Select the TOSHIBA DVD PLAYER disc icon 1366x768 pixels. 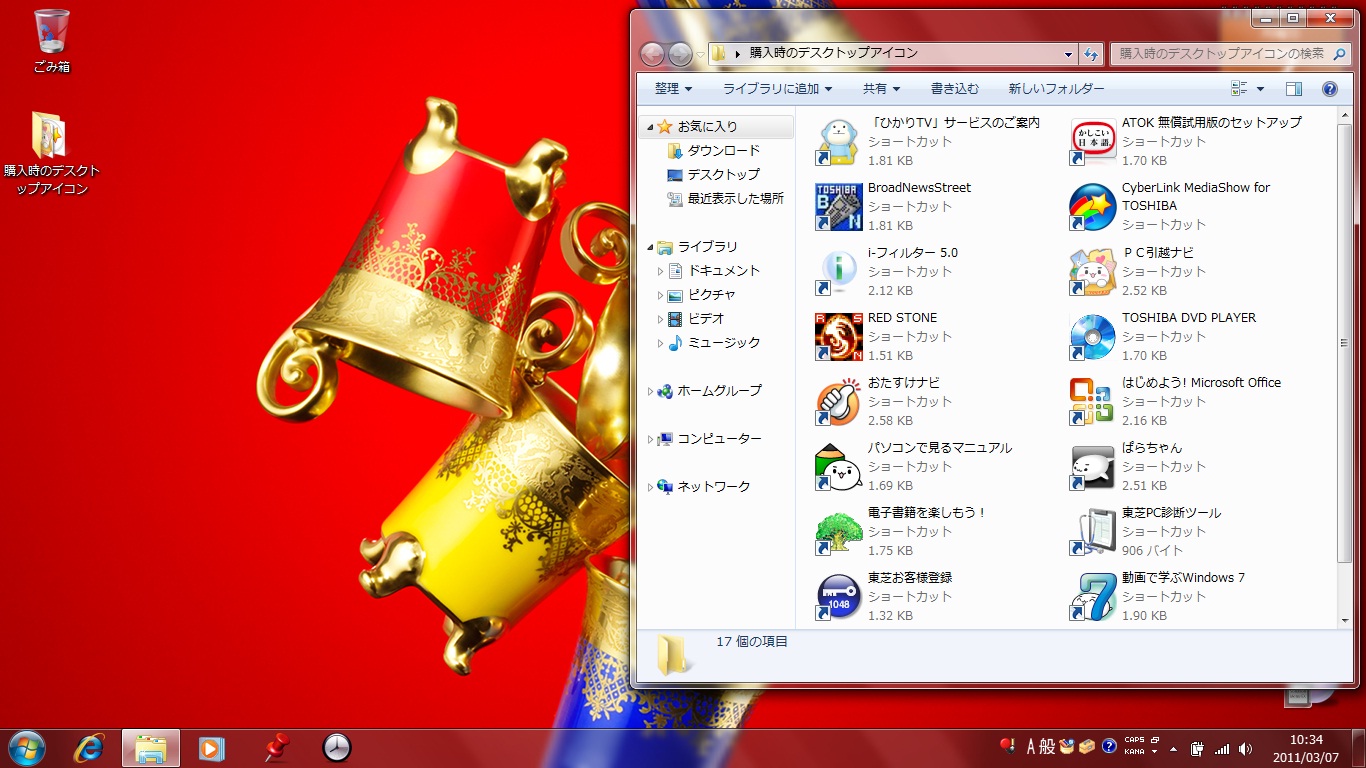(x=1092, y=336)
